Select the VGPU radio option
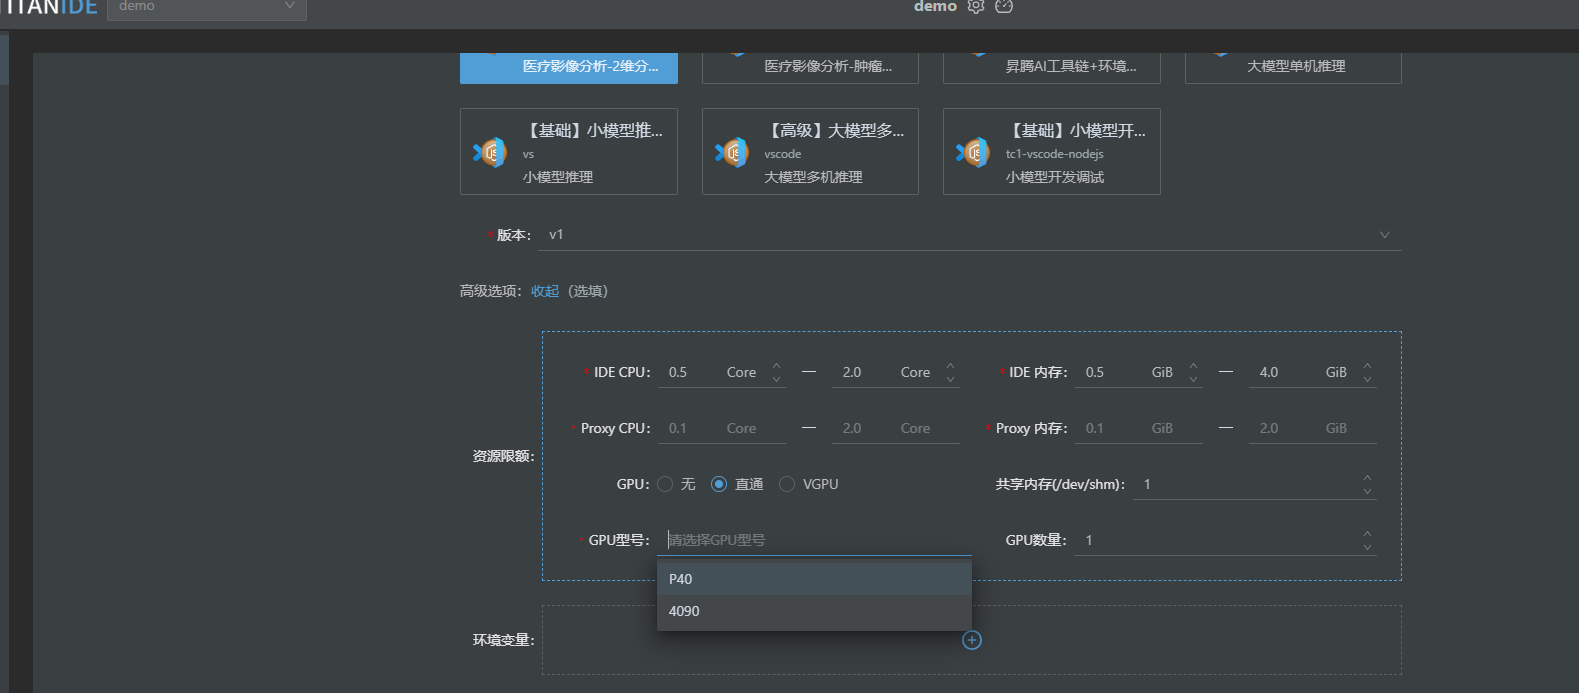 tap(787, 484)
